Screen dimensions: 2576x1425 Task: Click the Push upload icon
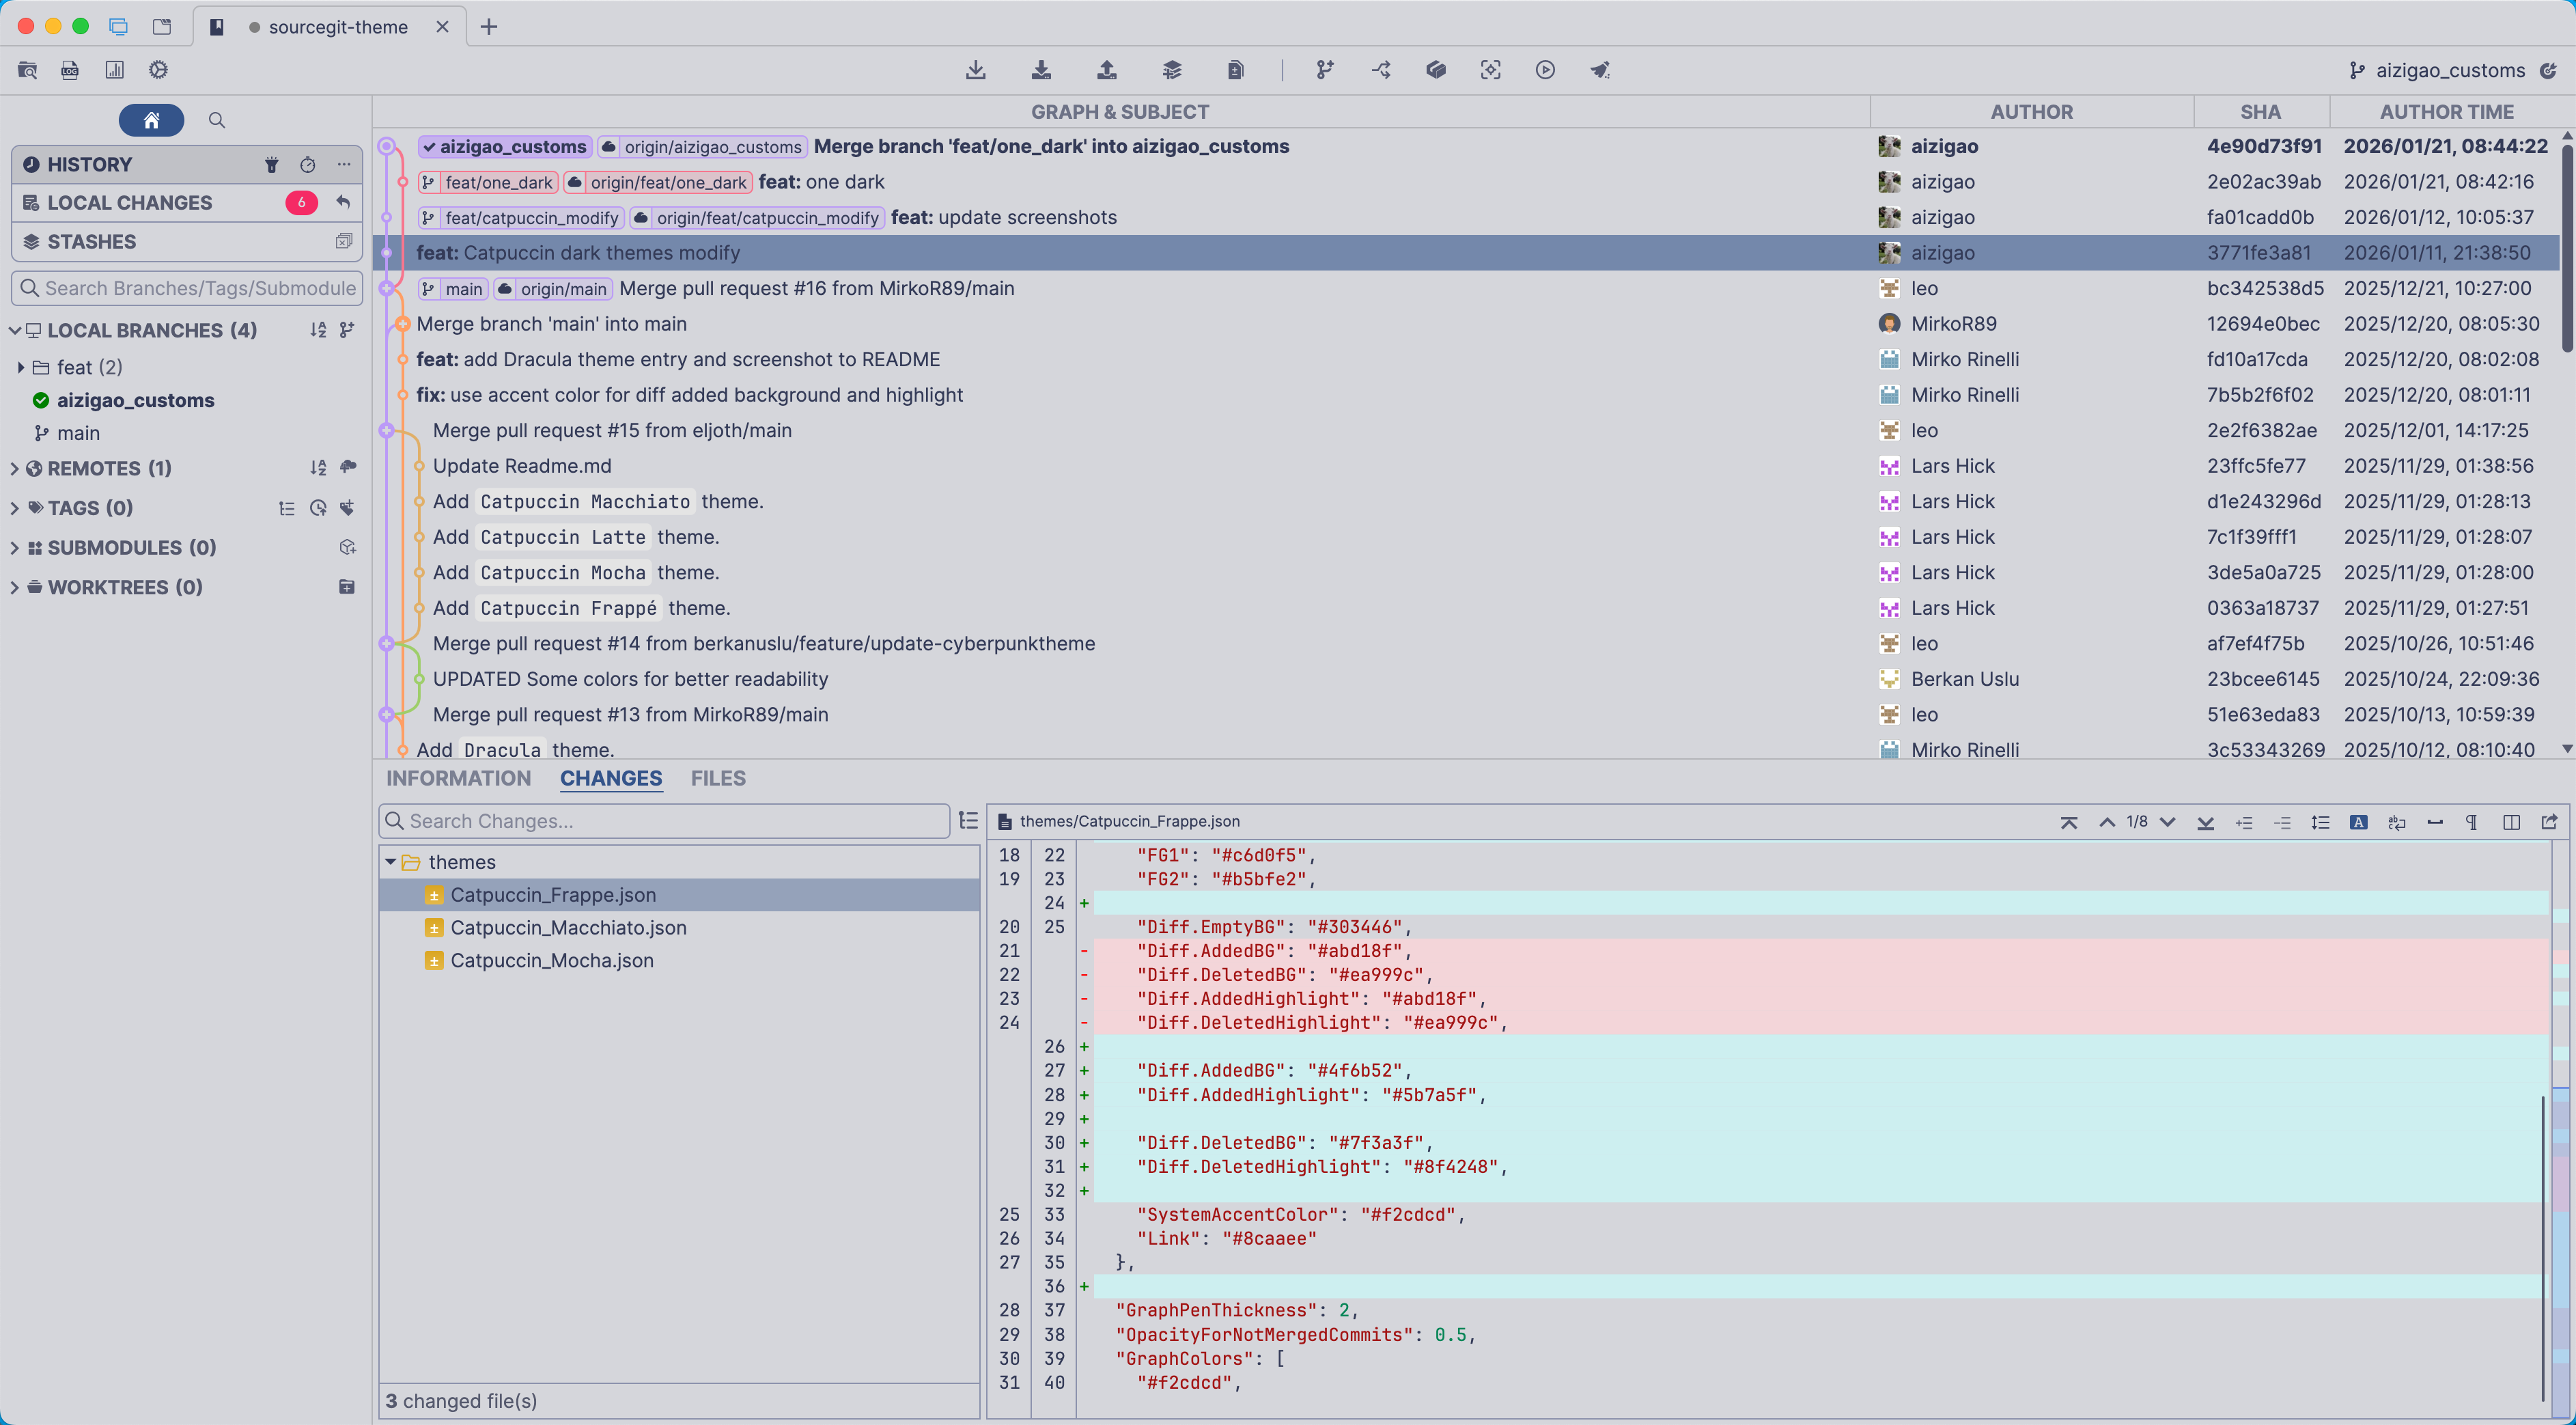point(1106,70)
